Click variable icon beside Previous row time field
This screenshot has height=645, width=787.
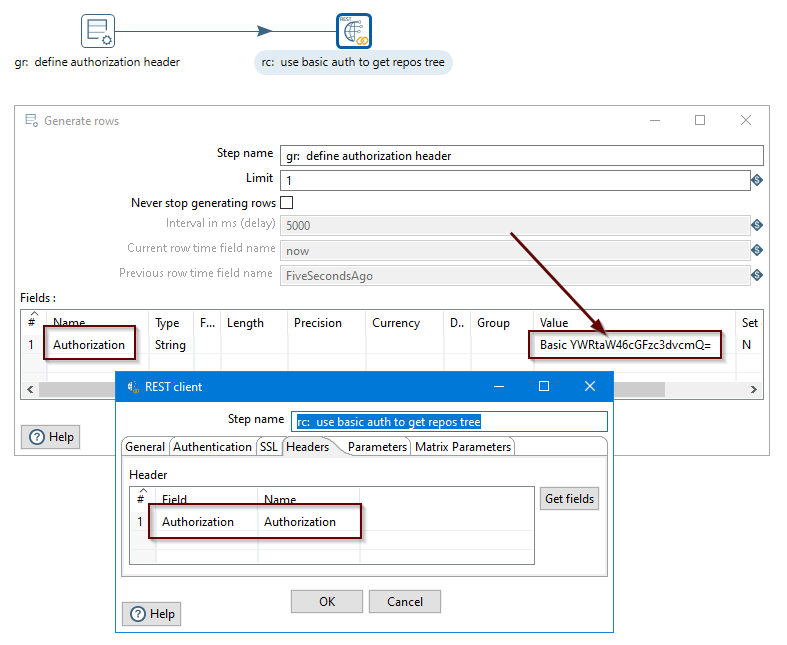pyautogui.click(x=757, y=275)
